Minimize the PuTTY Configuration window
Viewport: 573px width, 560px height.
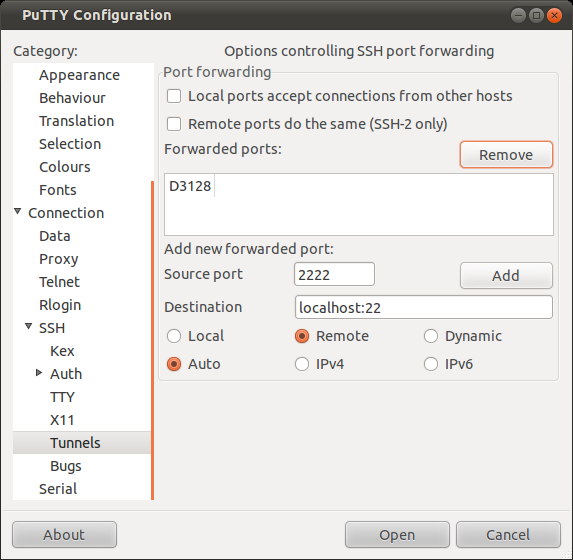pyautogui.click(x=518, y=15)
